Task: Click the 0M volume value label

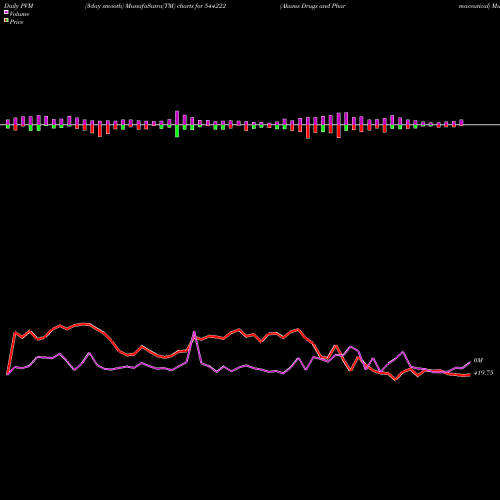Action: pos(478,360)
